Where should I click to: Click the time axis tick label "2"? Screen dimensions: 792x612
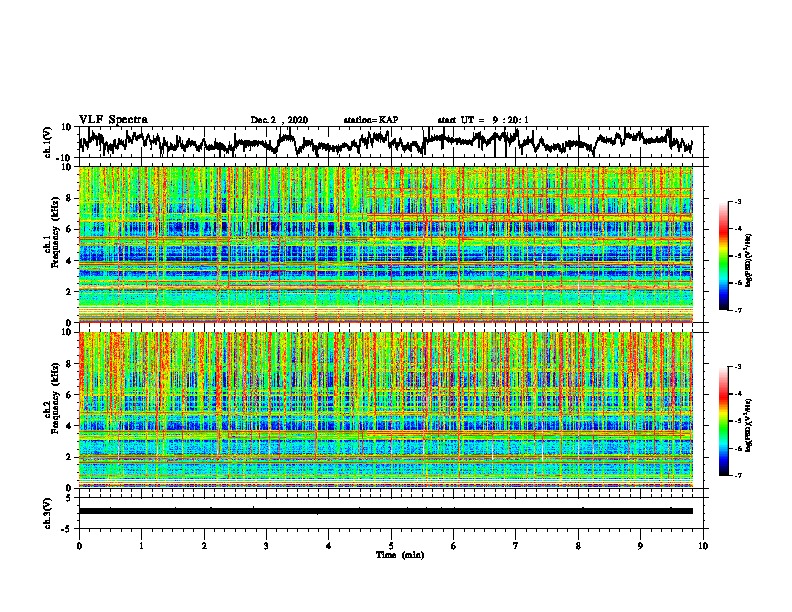coord(204,546)
